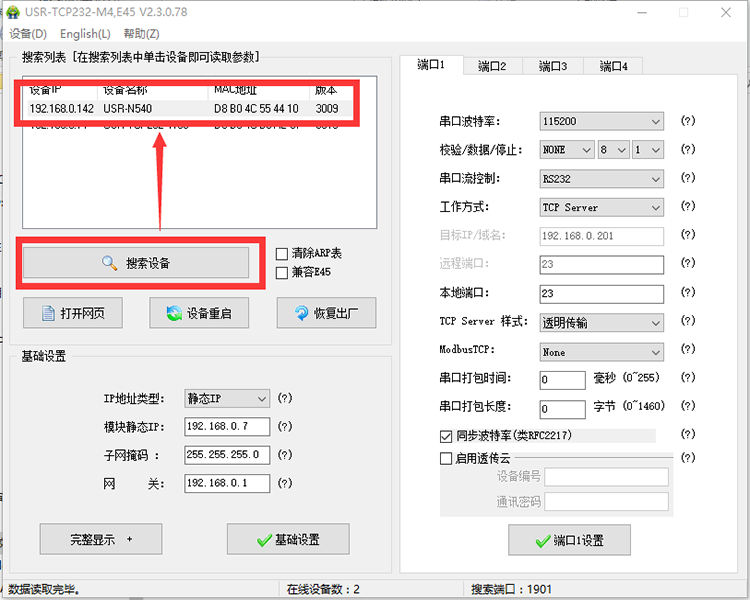
Task: Click the Restore Factory (恢复出厂) button
Action: tap(326, 313)
